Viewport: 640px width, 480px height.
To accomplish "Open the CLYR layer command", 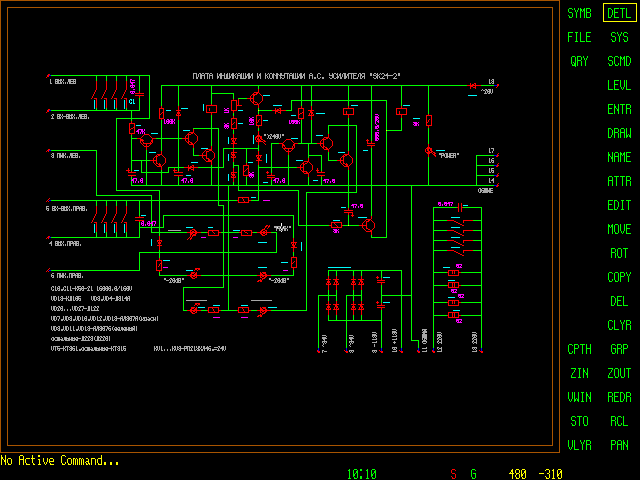I will tap(619, 325).
